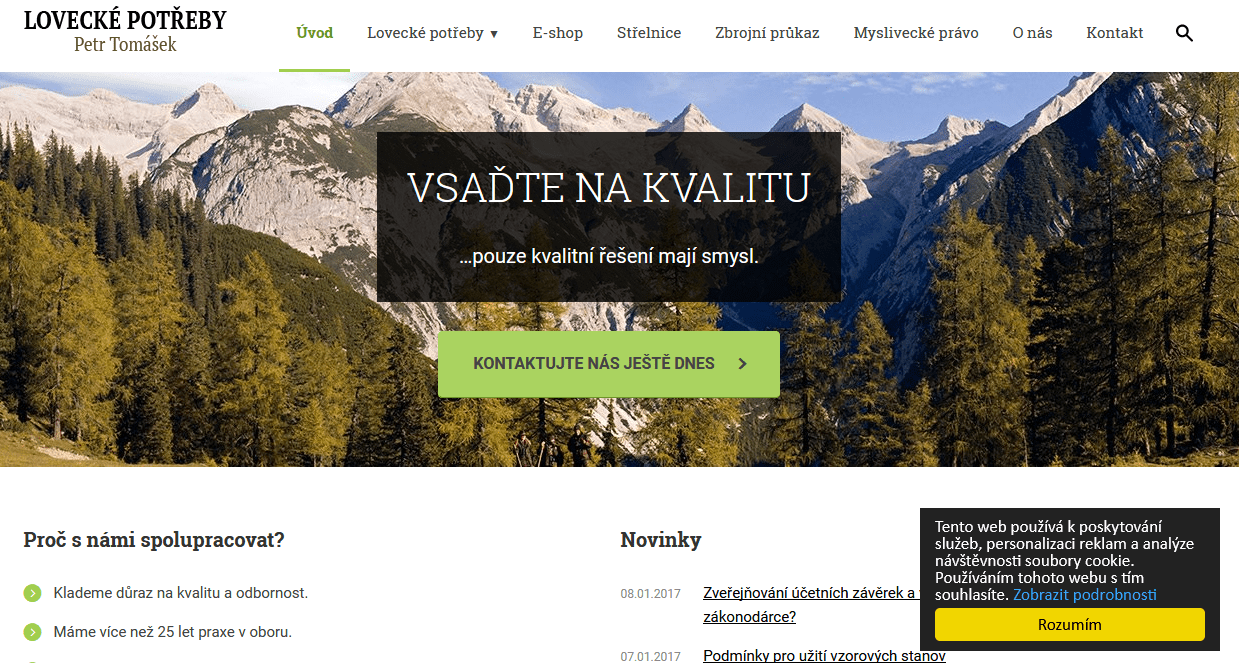Expand the Lovecké potřeby dropdown arrow
Image resolution: width=1239 pixels, height=663 pixels.
493,34
